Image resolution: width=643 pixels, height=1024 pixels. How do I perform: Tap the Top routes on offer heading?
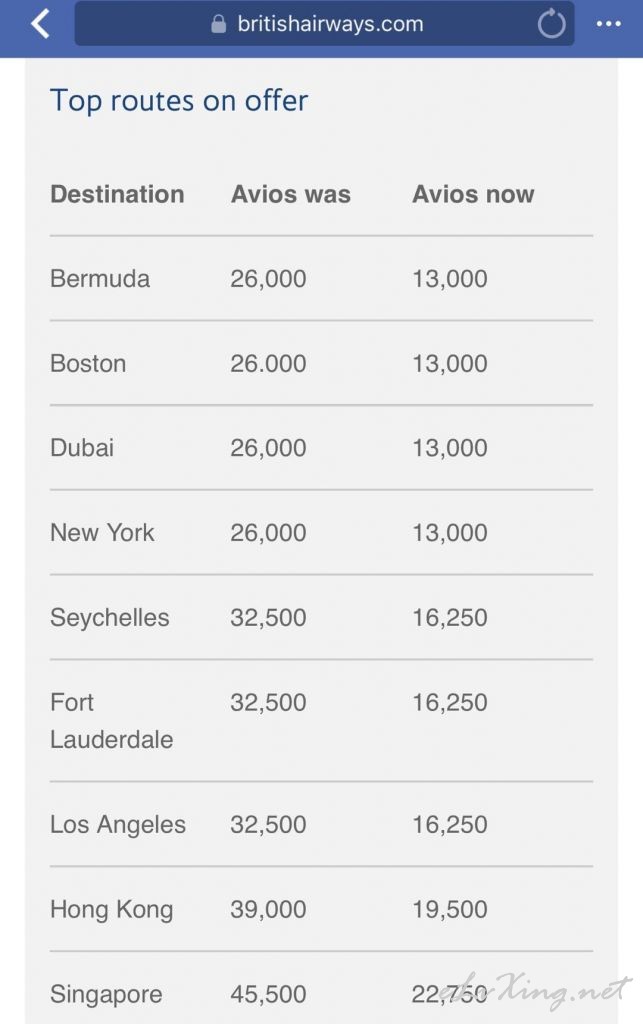pyautogui.click(x=179, y=101)
